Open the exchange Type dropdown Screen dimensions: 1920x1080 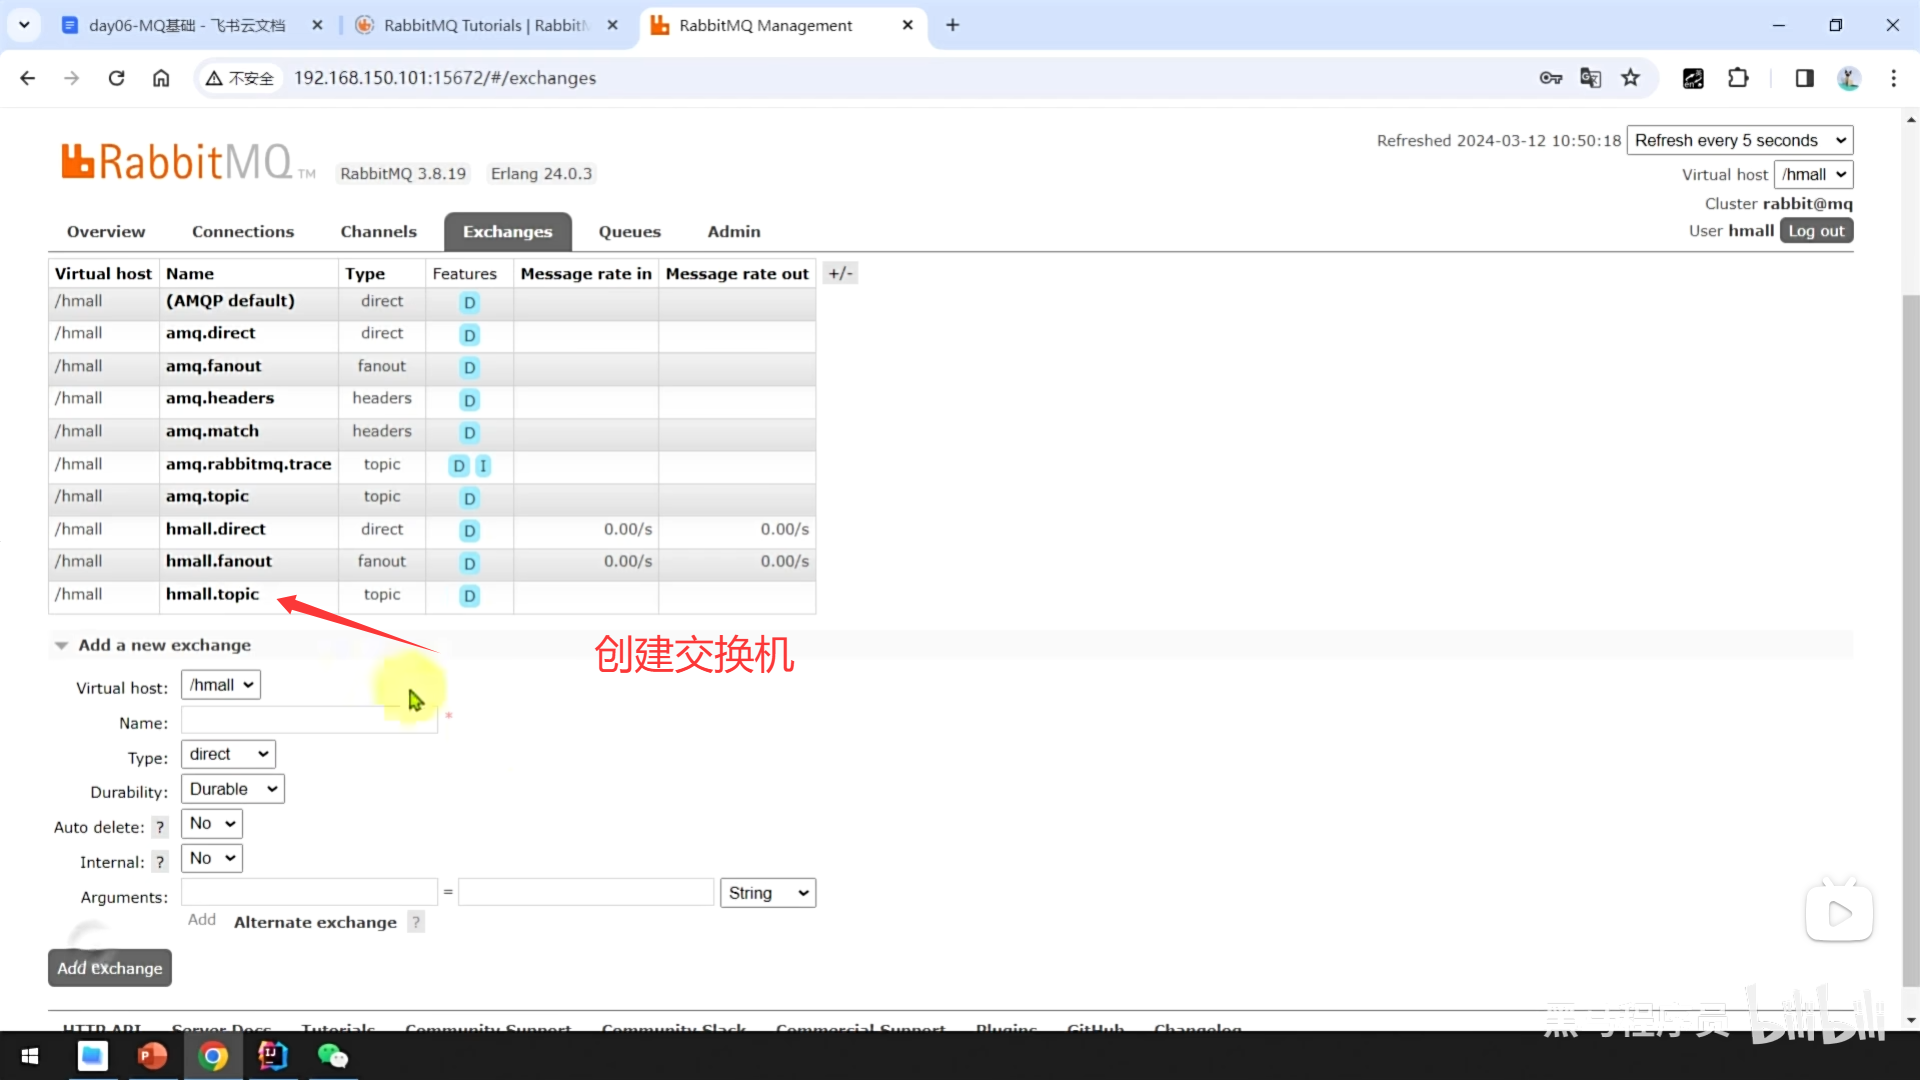(228, 754)
